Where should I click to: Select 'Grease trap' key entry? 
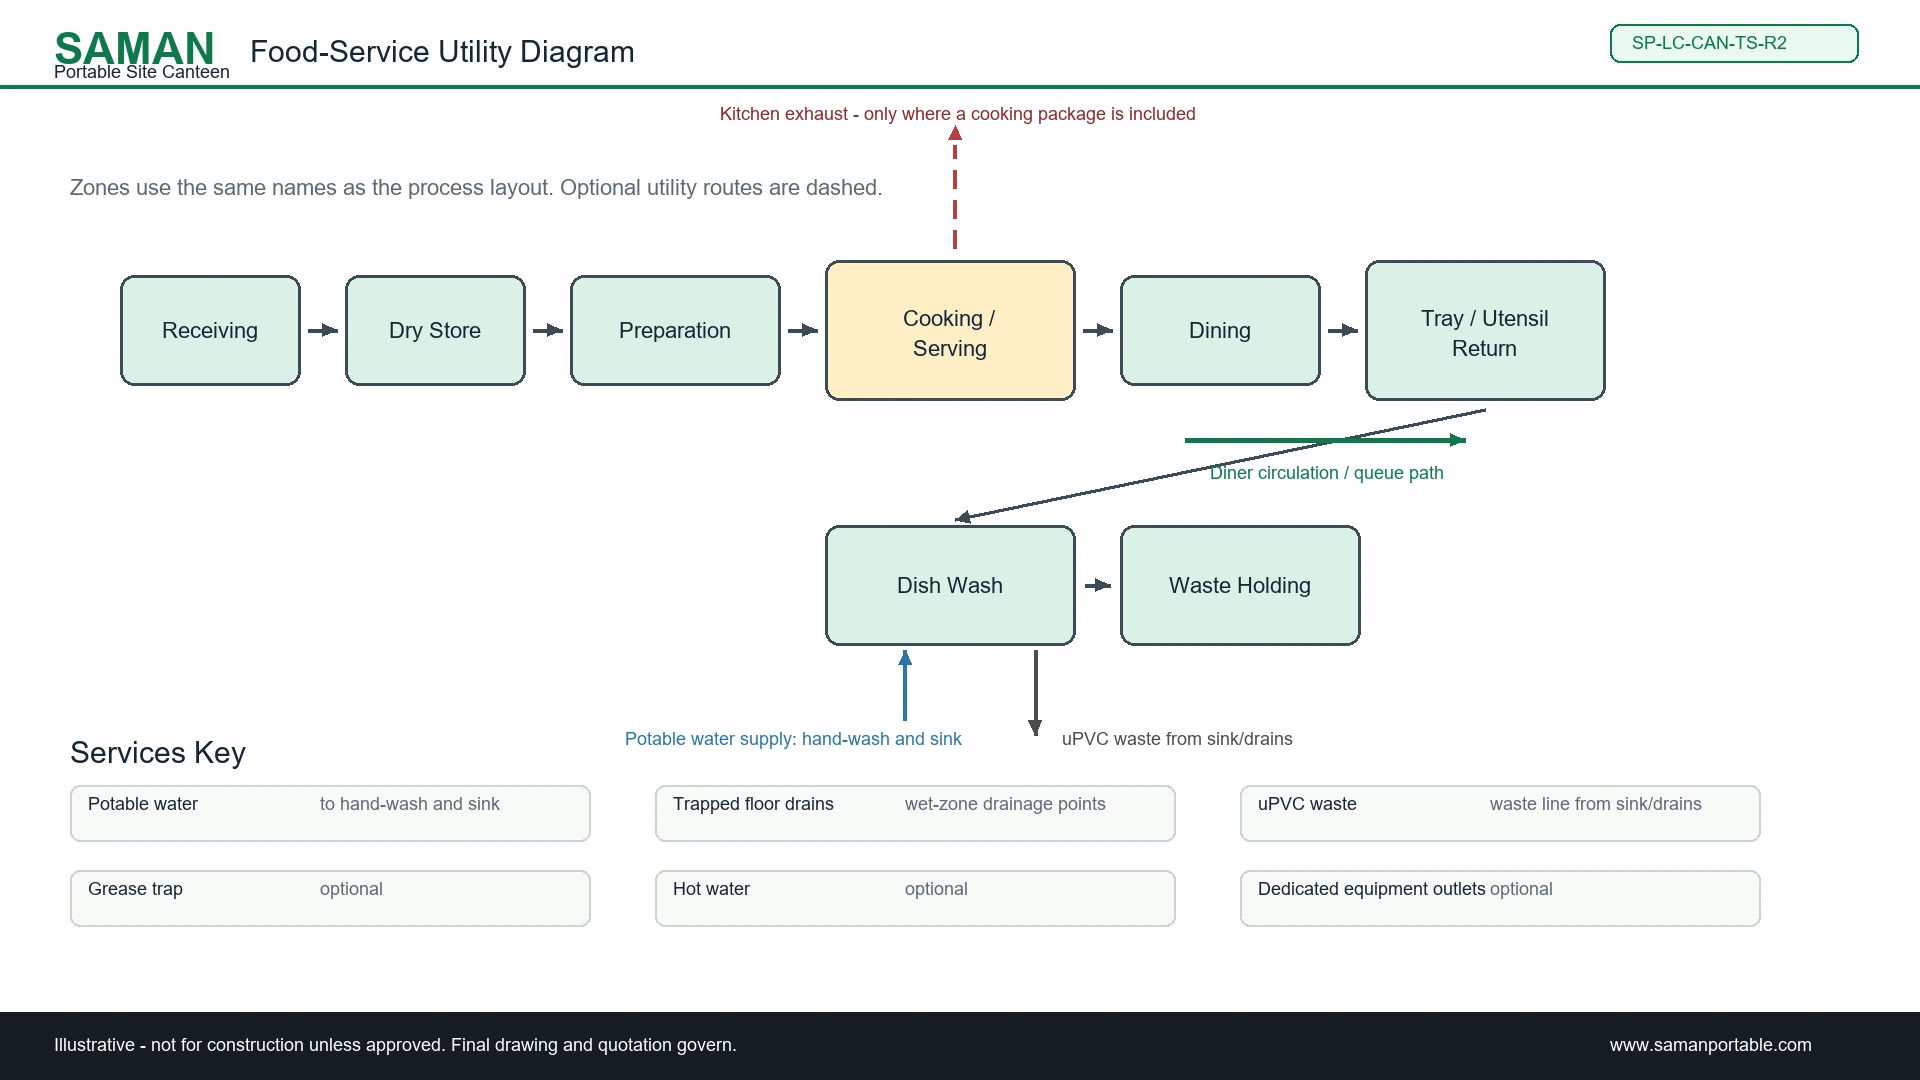point(135,889)
